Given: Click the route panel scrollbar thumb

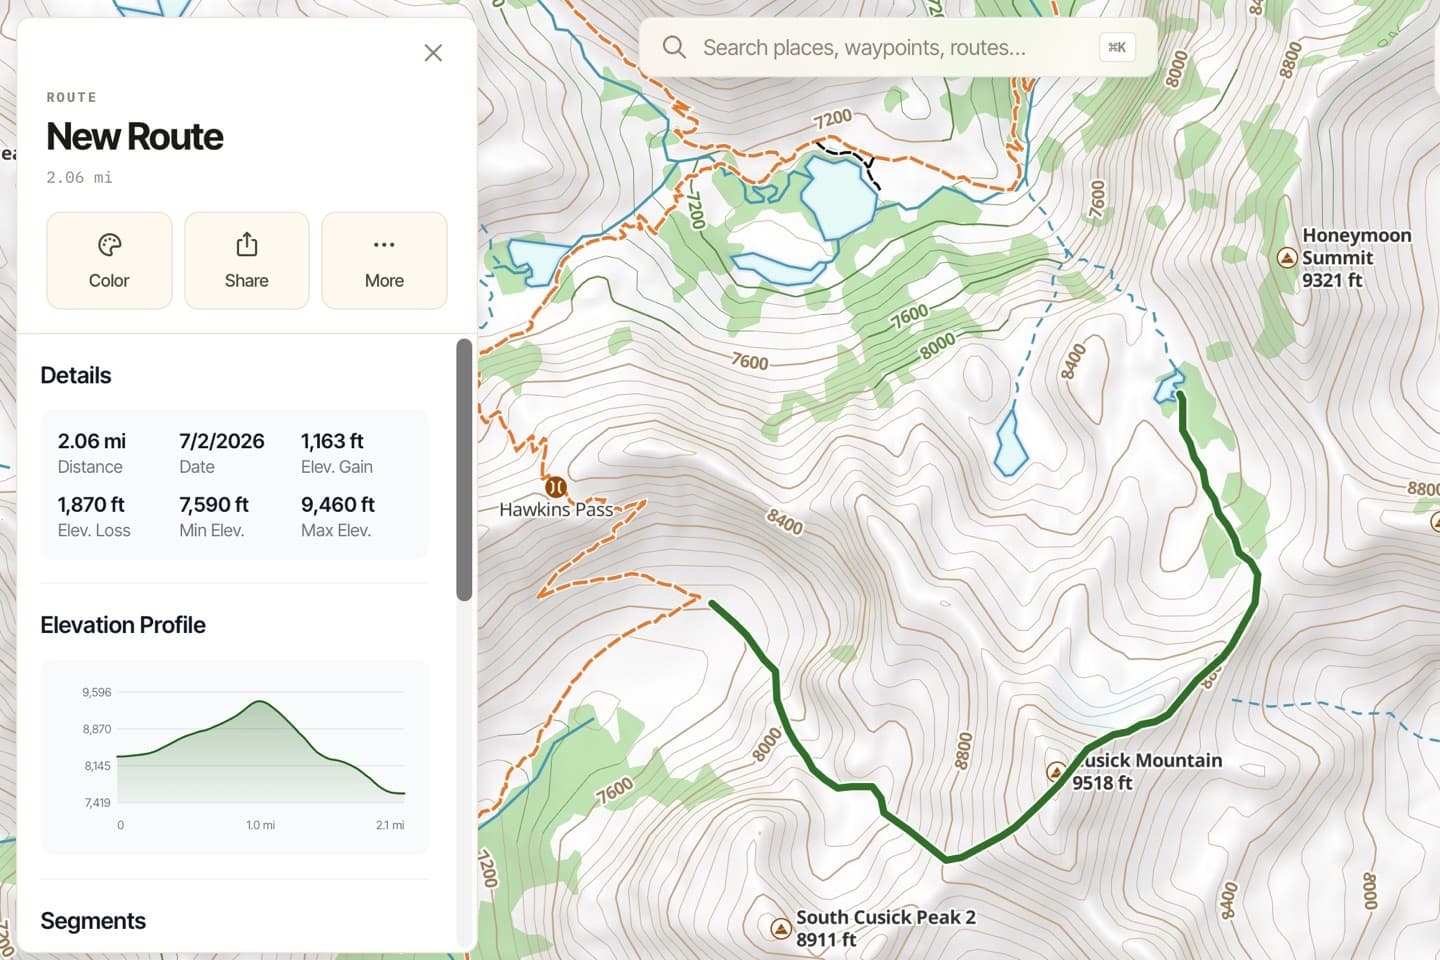Looking at the screenshot, I should (464, 470).
